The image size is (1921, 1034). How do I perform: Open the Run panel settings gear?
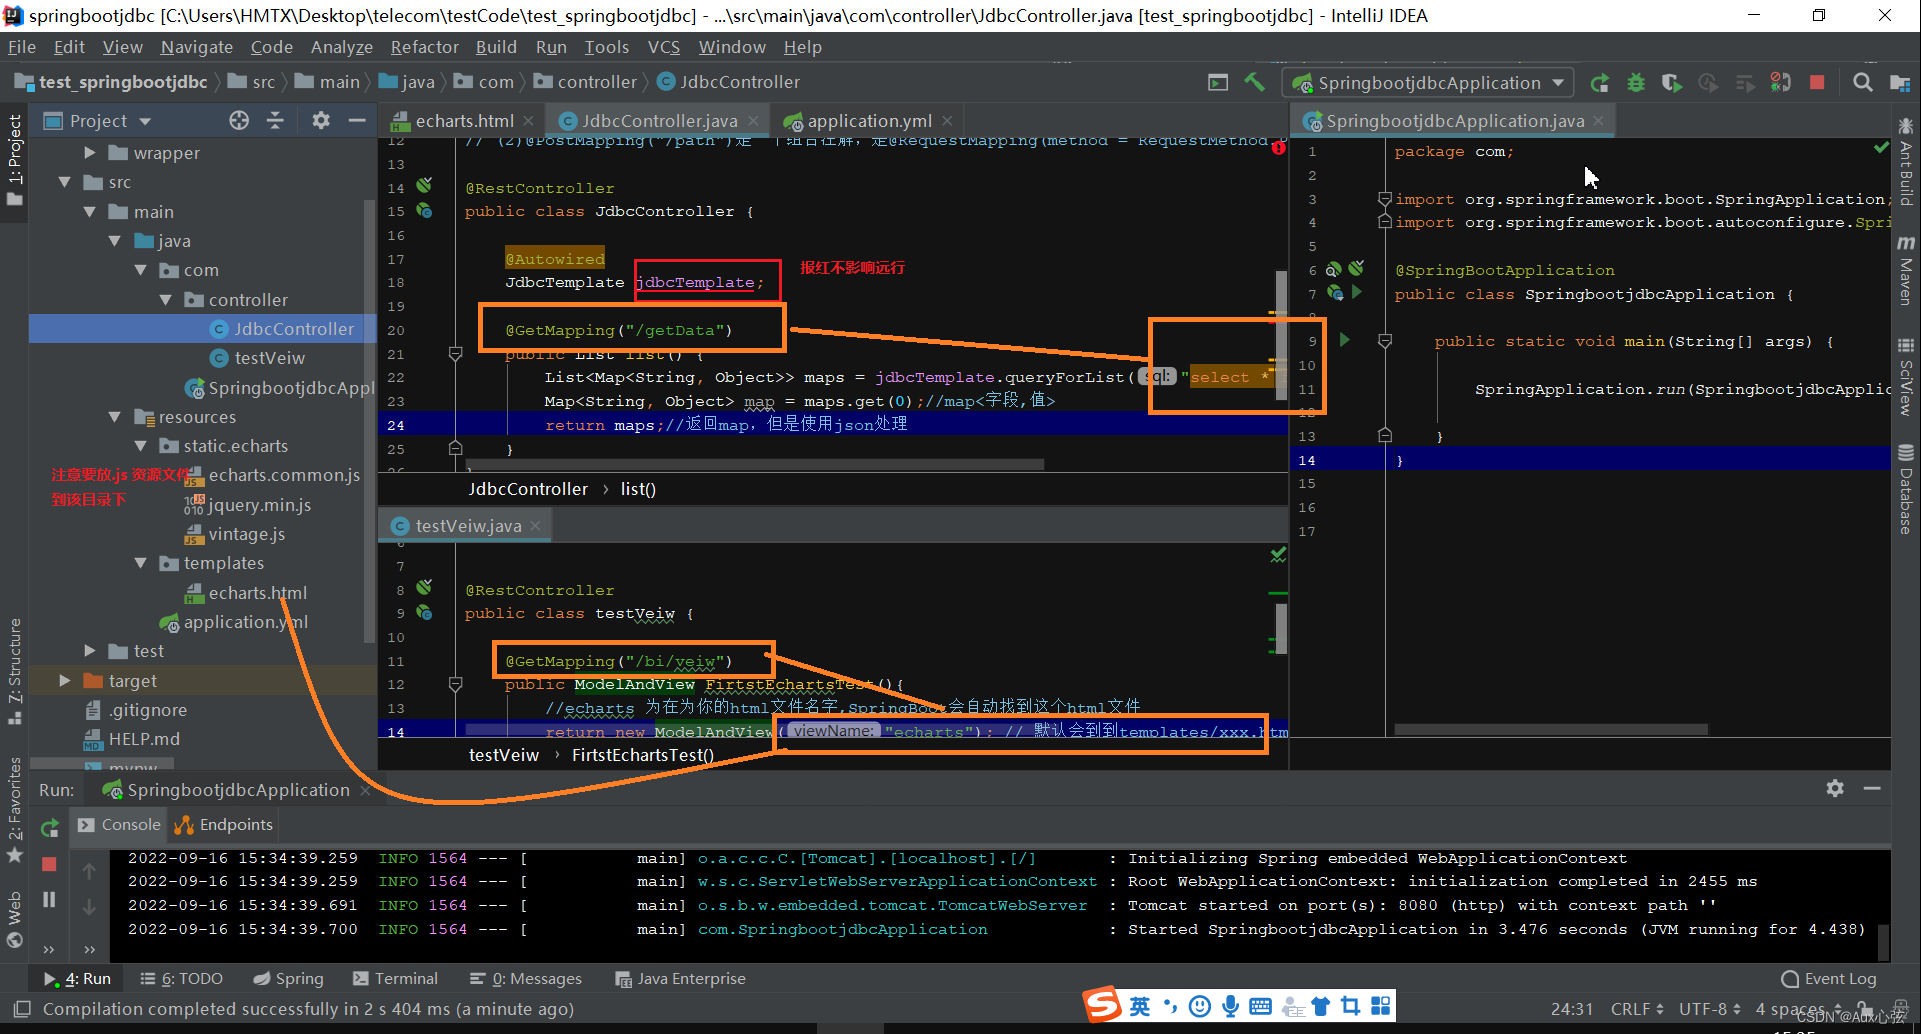click(1835, 788)
